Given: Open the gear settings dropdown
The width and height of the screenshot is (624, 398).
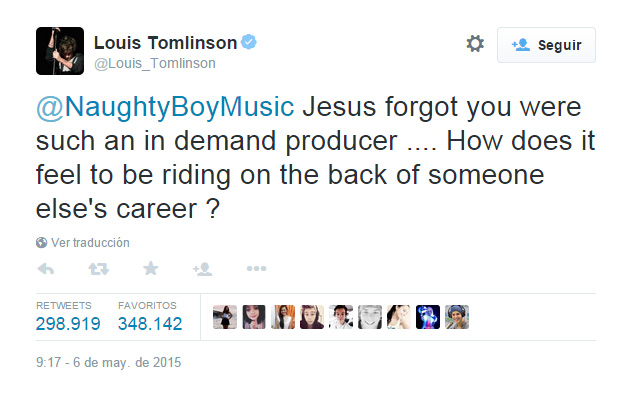Looking at the screenshot, I should pos(475,43).
